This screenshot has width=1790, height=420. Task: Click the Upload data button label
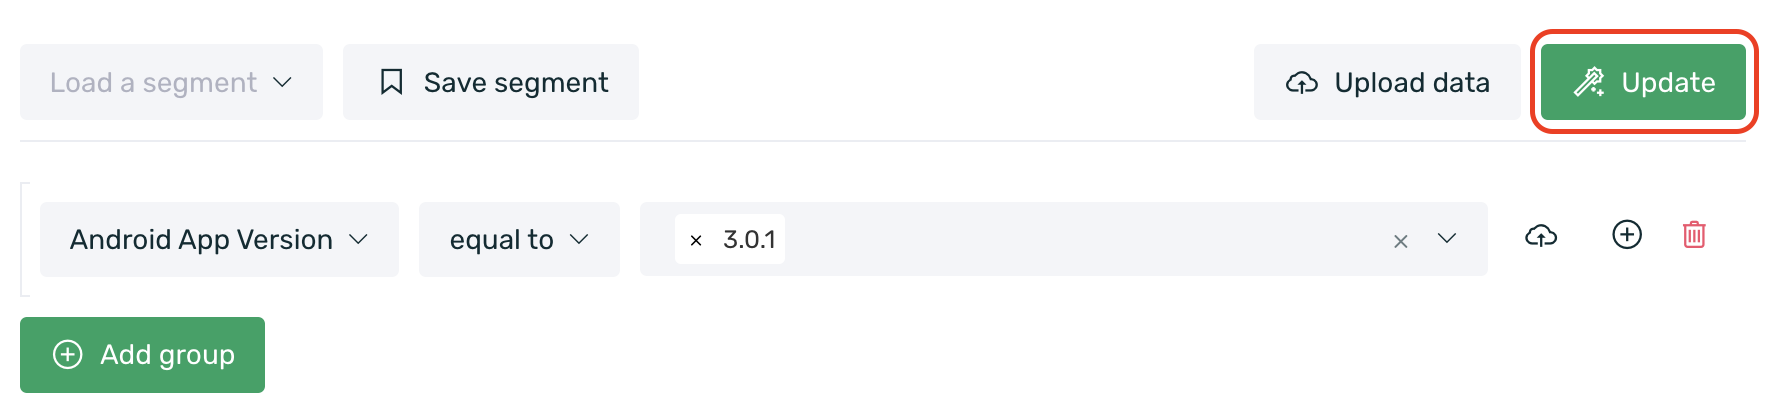1412,82
